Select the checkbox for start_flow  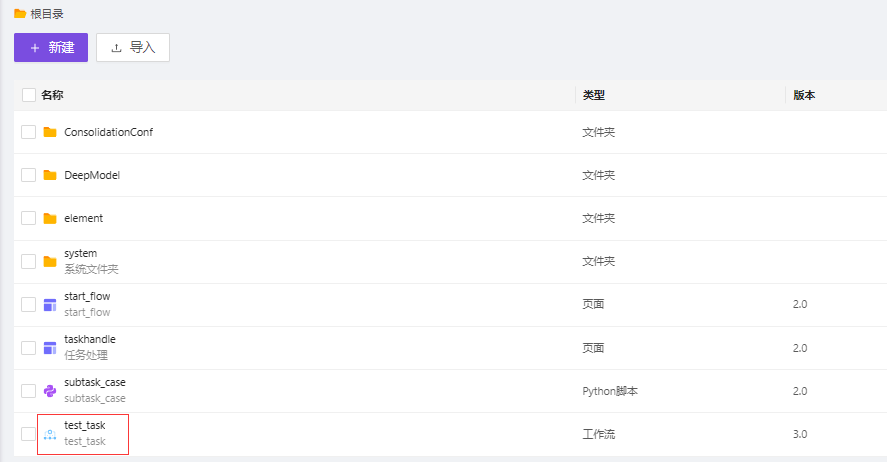(x=29, y=304)
